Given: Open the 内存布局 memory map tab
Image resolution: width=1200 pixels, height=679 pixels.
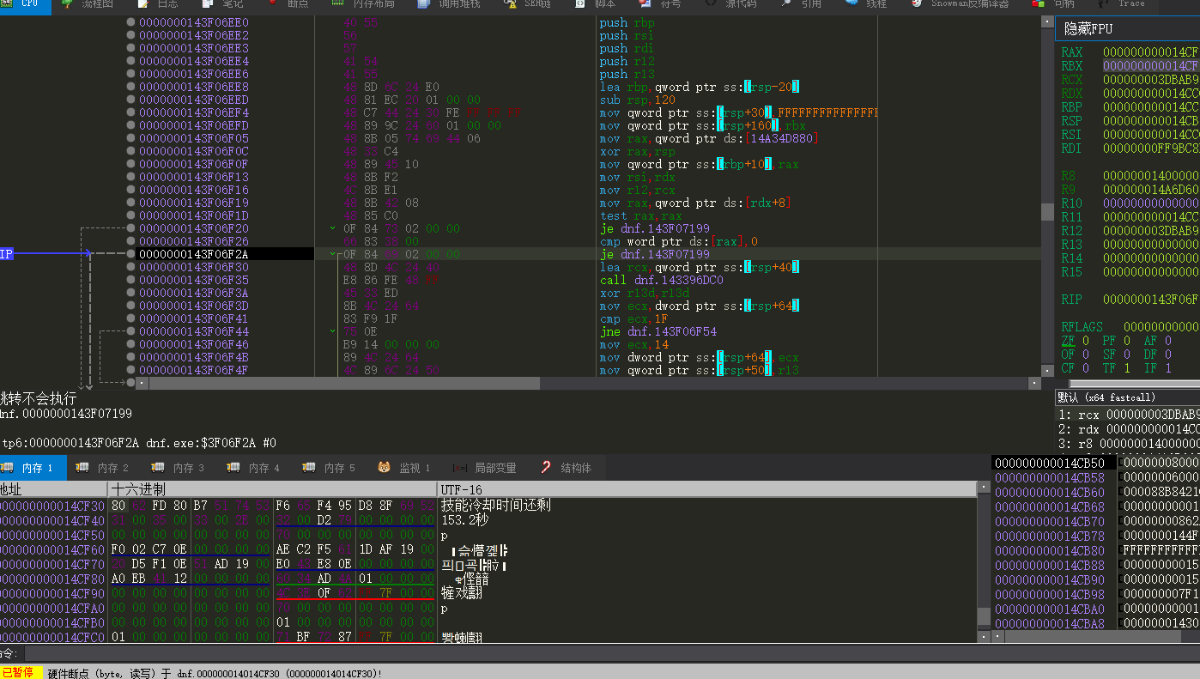Looking at the screenshot, I should click(x=362, y=4).
